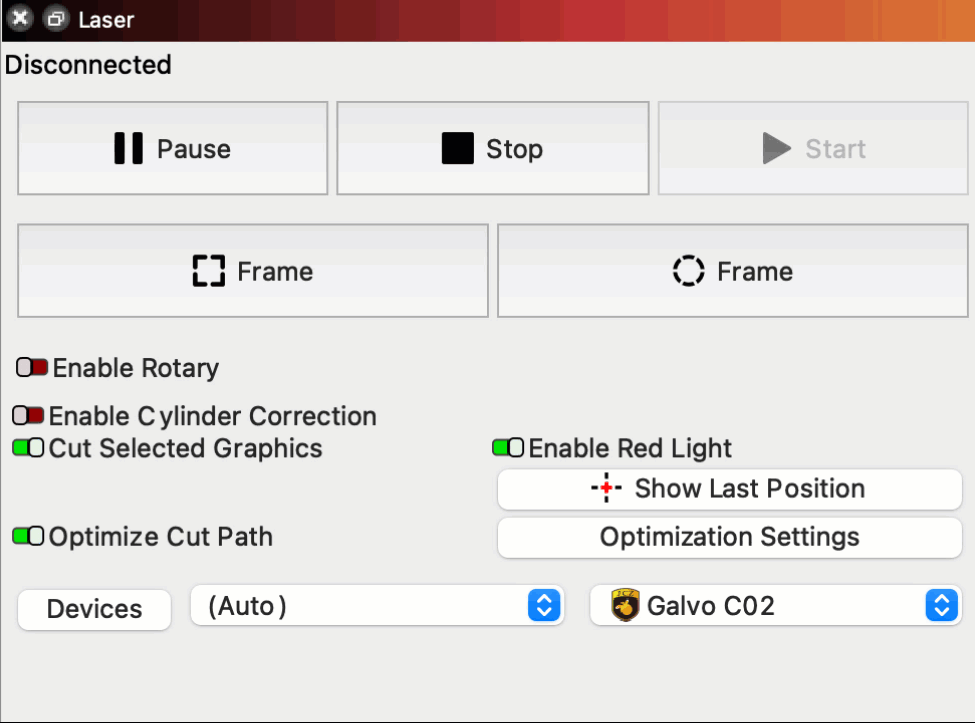Screen dimensions: 975x723
Task: Run the circular rubber-band Frame
Action: [x=732, y=271]
